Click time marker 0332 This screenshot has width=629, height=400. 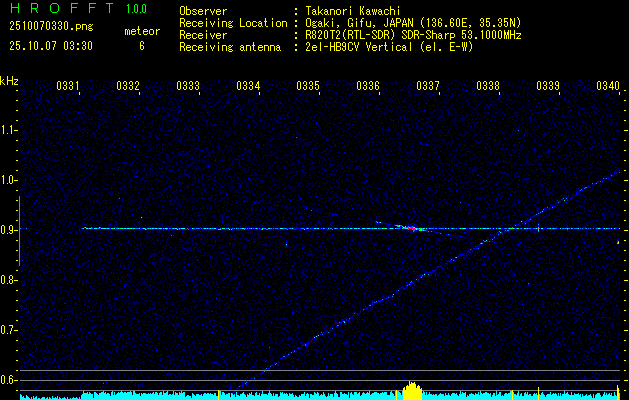(128, 85)
